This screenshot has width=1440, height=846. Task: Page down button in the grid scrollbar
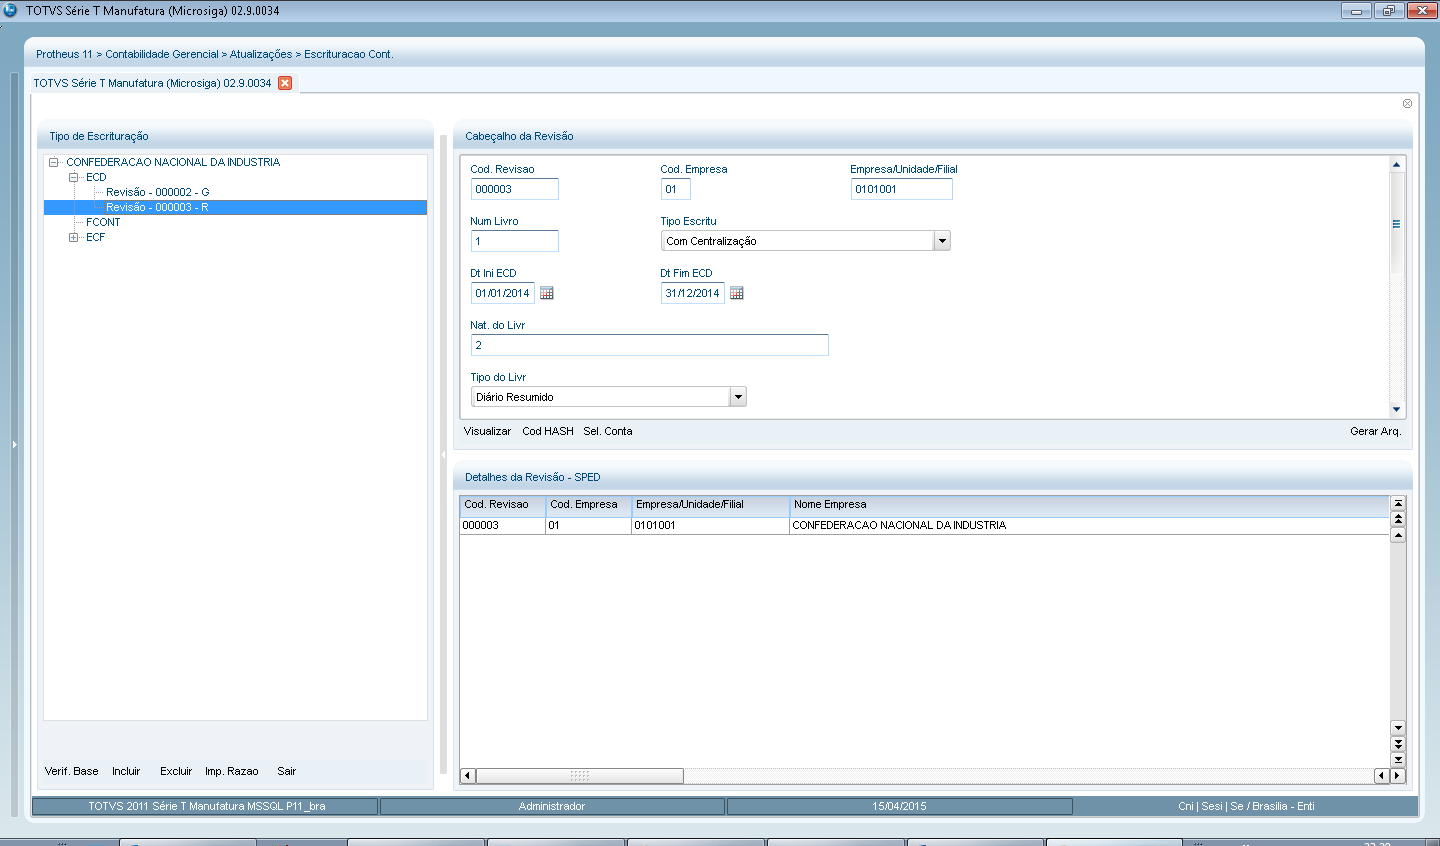pyautogui.click(x=1399, y=744)
